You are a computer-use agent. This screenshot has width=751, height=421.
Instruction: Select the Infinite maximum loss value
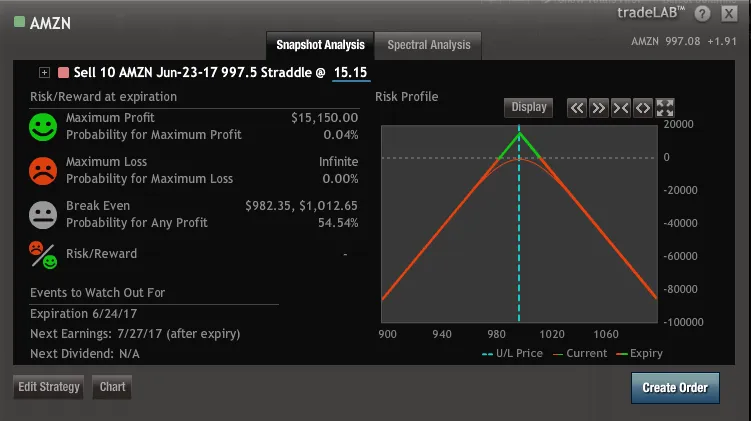(338, 162)
